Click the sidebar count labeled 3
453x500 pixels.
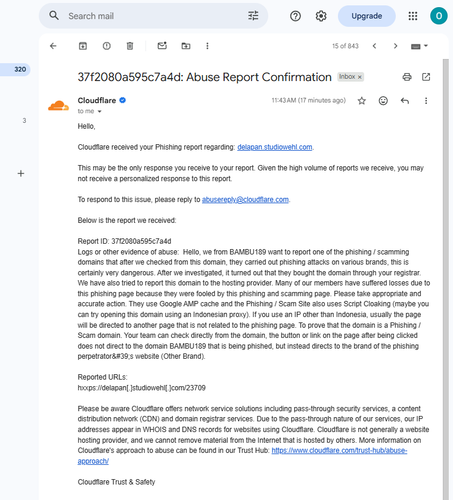tap(24, 121)
